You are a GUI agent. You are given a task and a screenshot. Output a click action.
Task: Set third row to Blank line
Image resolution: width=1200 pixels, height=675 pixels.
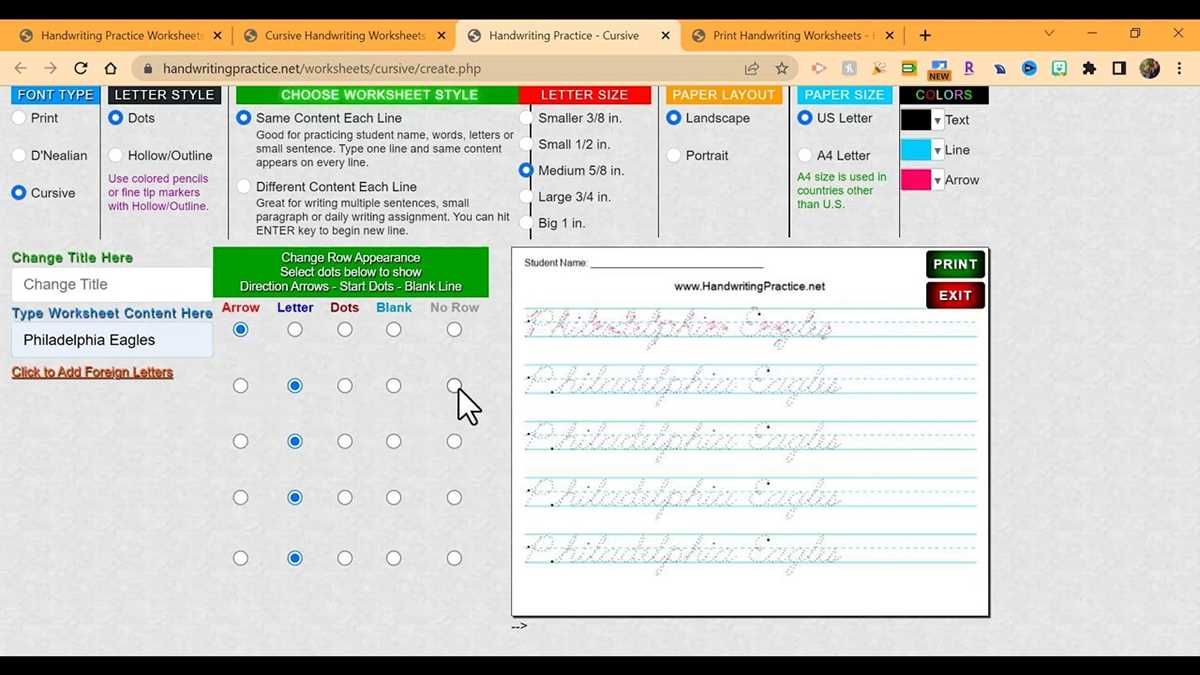click(394, 441)
